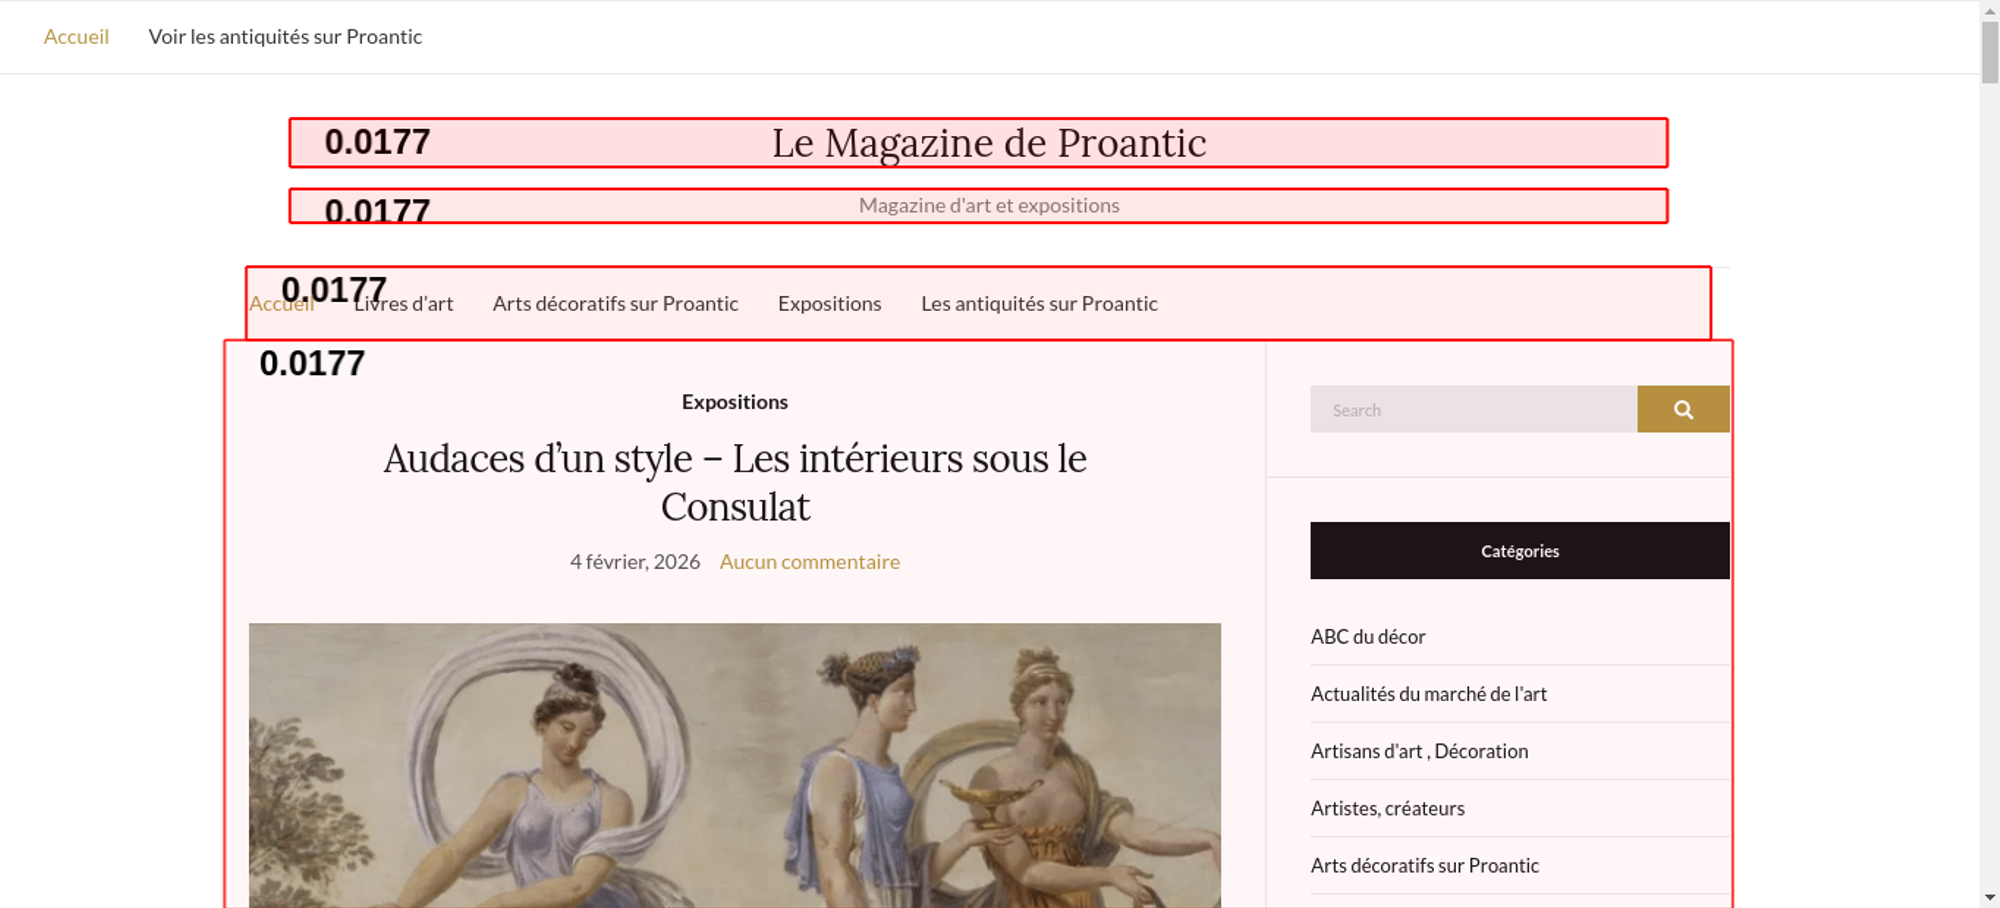Open Actualités du marché de l'art category
Screen dimensions: 2000x908
tap(1428, 694)
